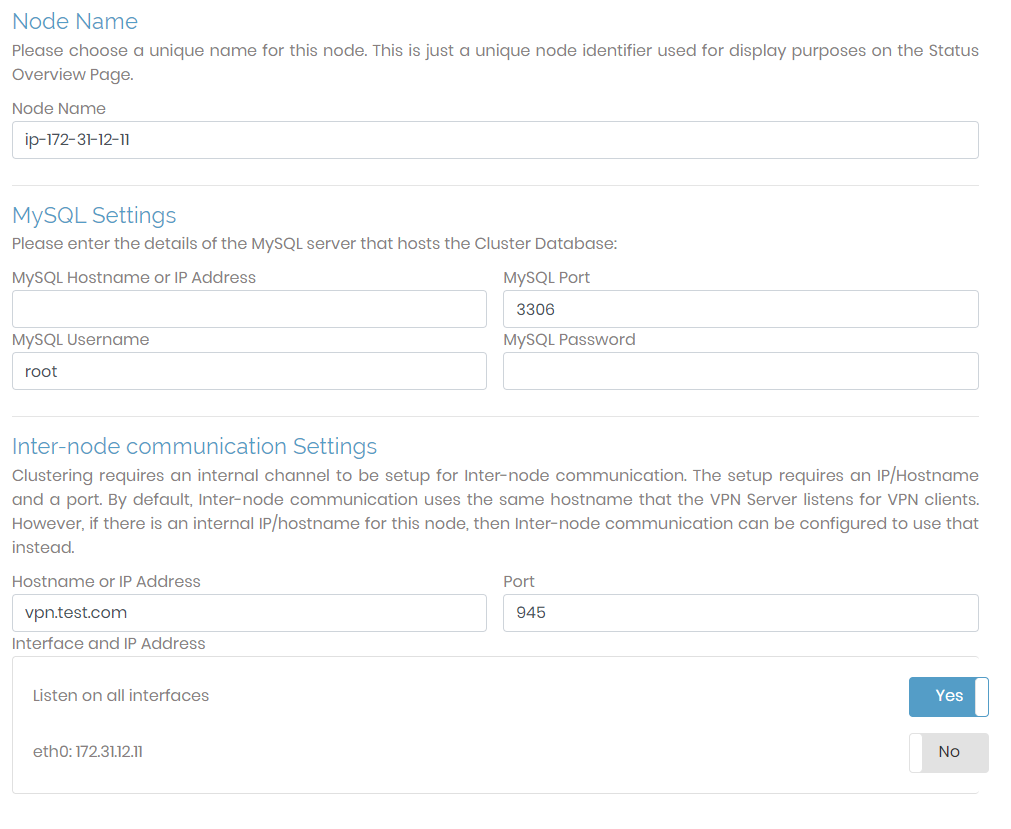Screen dimensions: 1011x829
Task: Click the Inter-node communication Settings heading
Action: tap(193, 446)
